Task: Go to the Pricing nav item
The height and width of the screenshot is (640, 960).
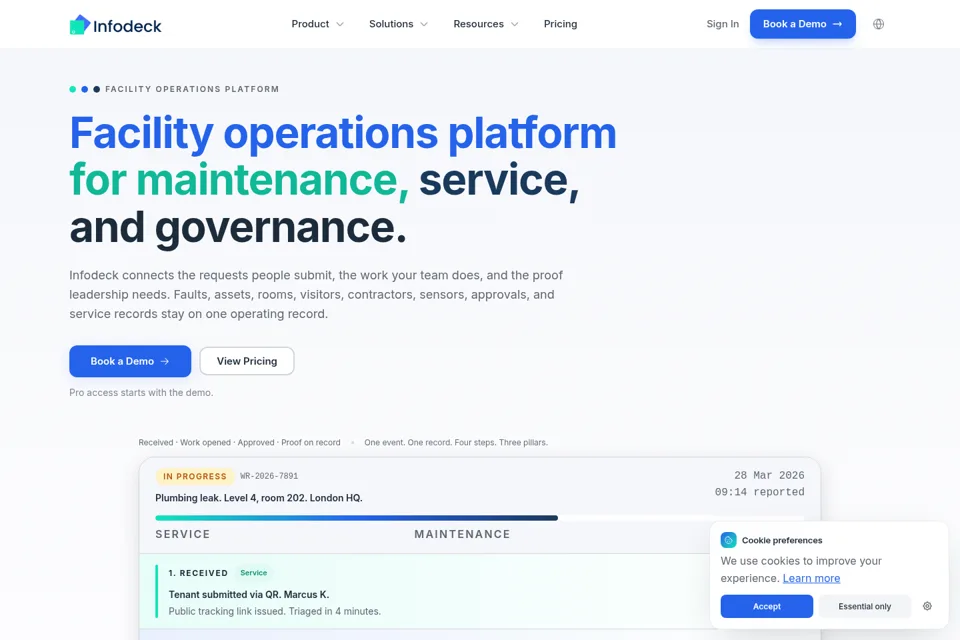Action: (x=560, y=24)
